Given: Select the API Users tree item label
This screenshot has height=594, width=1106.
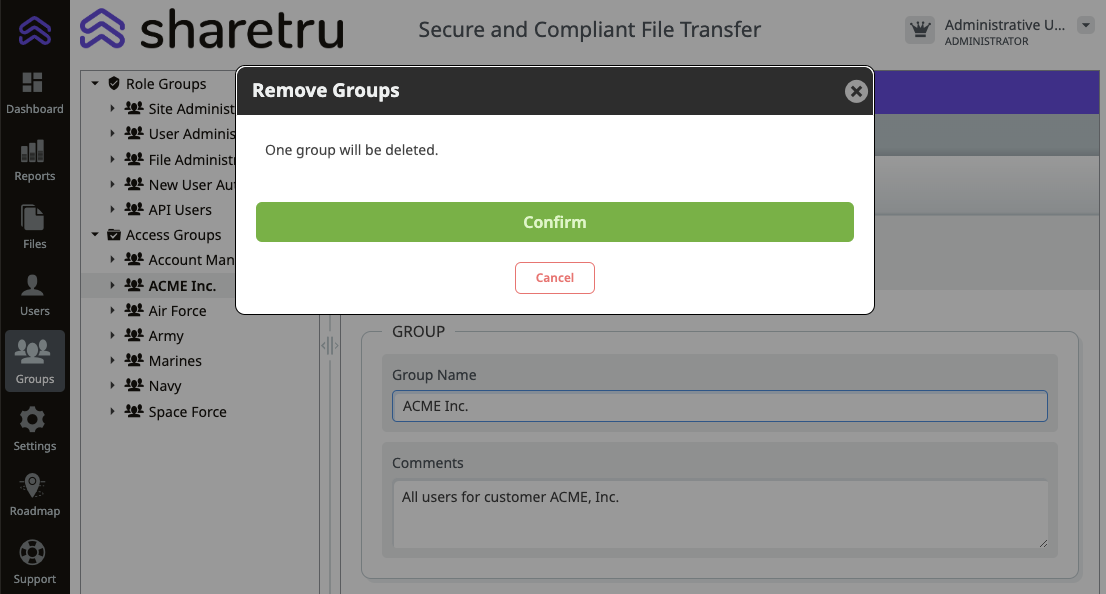Looking at the screenshot, I should pos(180,210).
